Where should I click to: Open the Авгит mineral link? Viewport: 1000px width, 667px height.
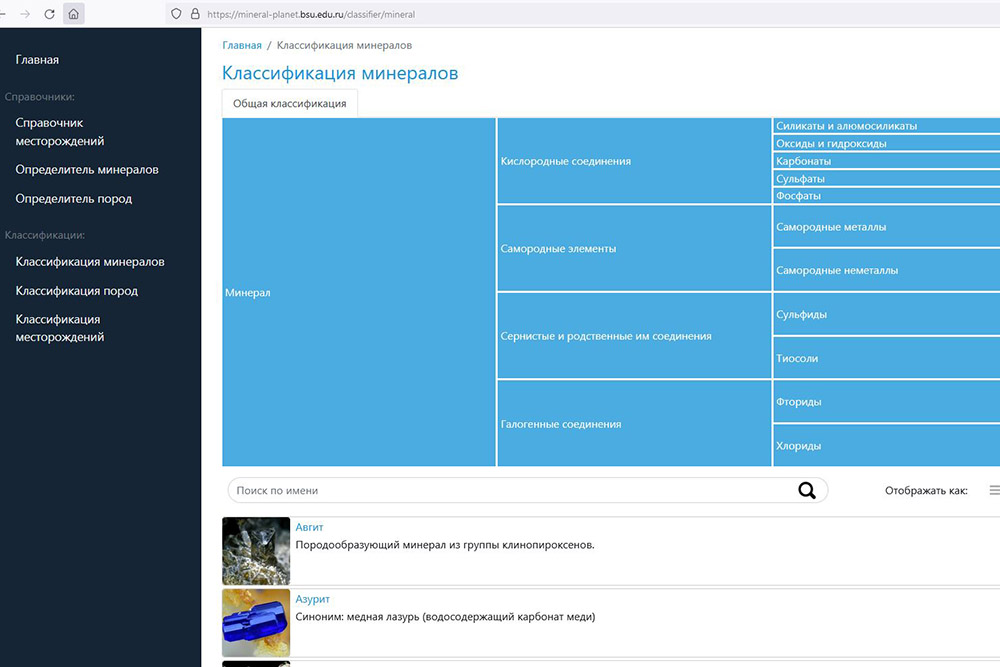coord(309,527)
